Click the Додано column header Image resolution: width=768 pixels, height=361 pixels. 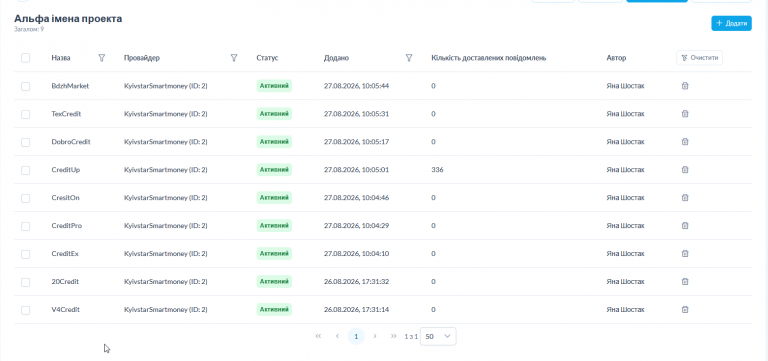tap(336, 58)
